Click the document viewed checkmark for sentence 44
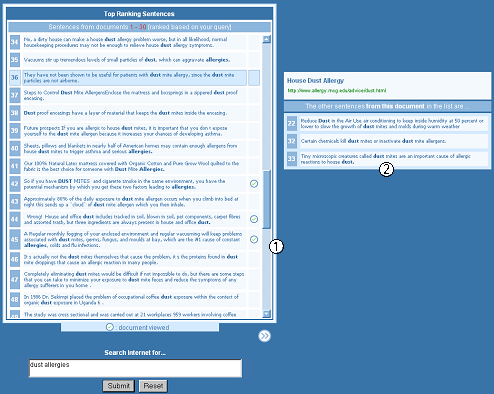The image size is (494, 394). click(254, 219)
